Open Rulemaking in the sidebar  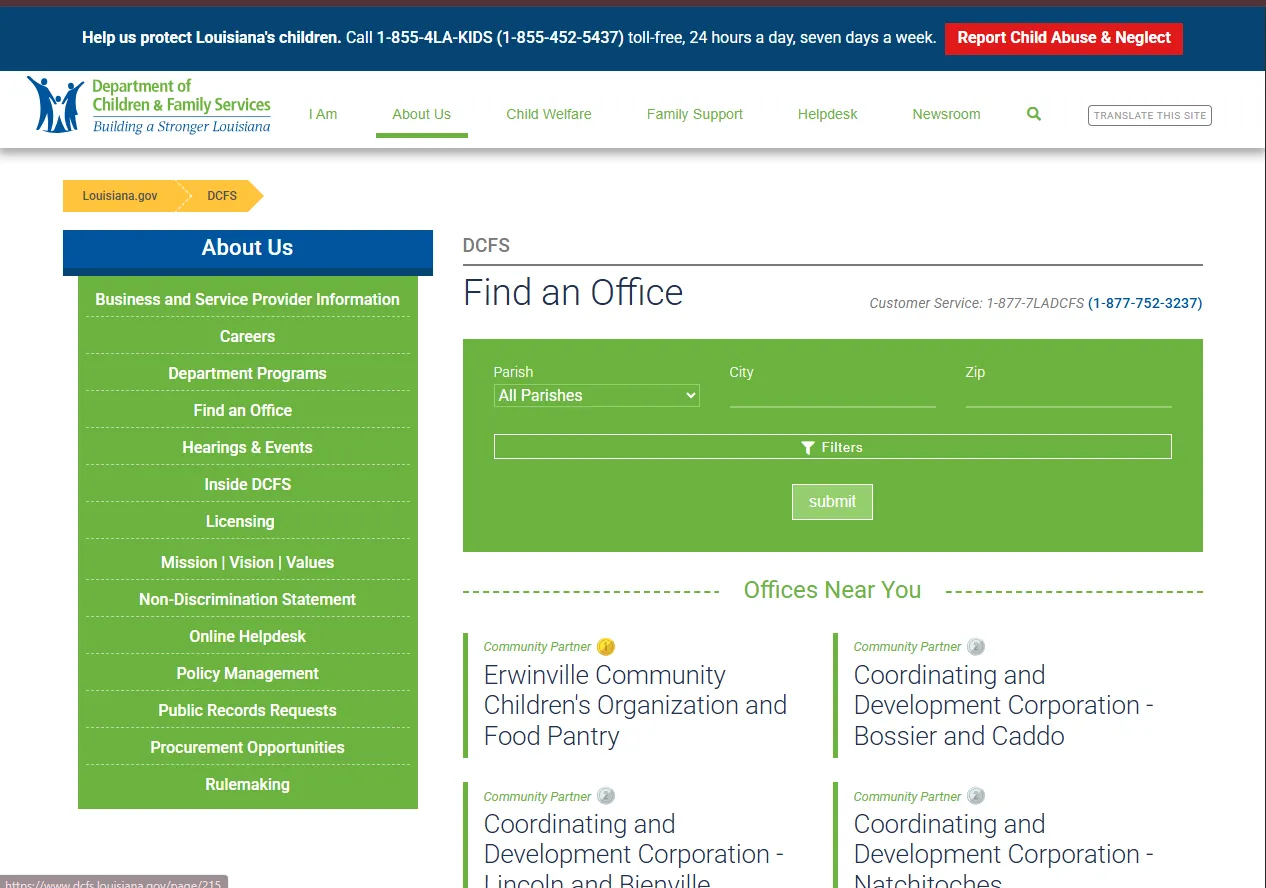(247, 784)
